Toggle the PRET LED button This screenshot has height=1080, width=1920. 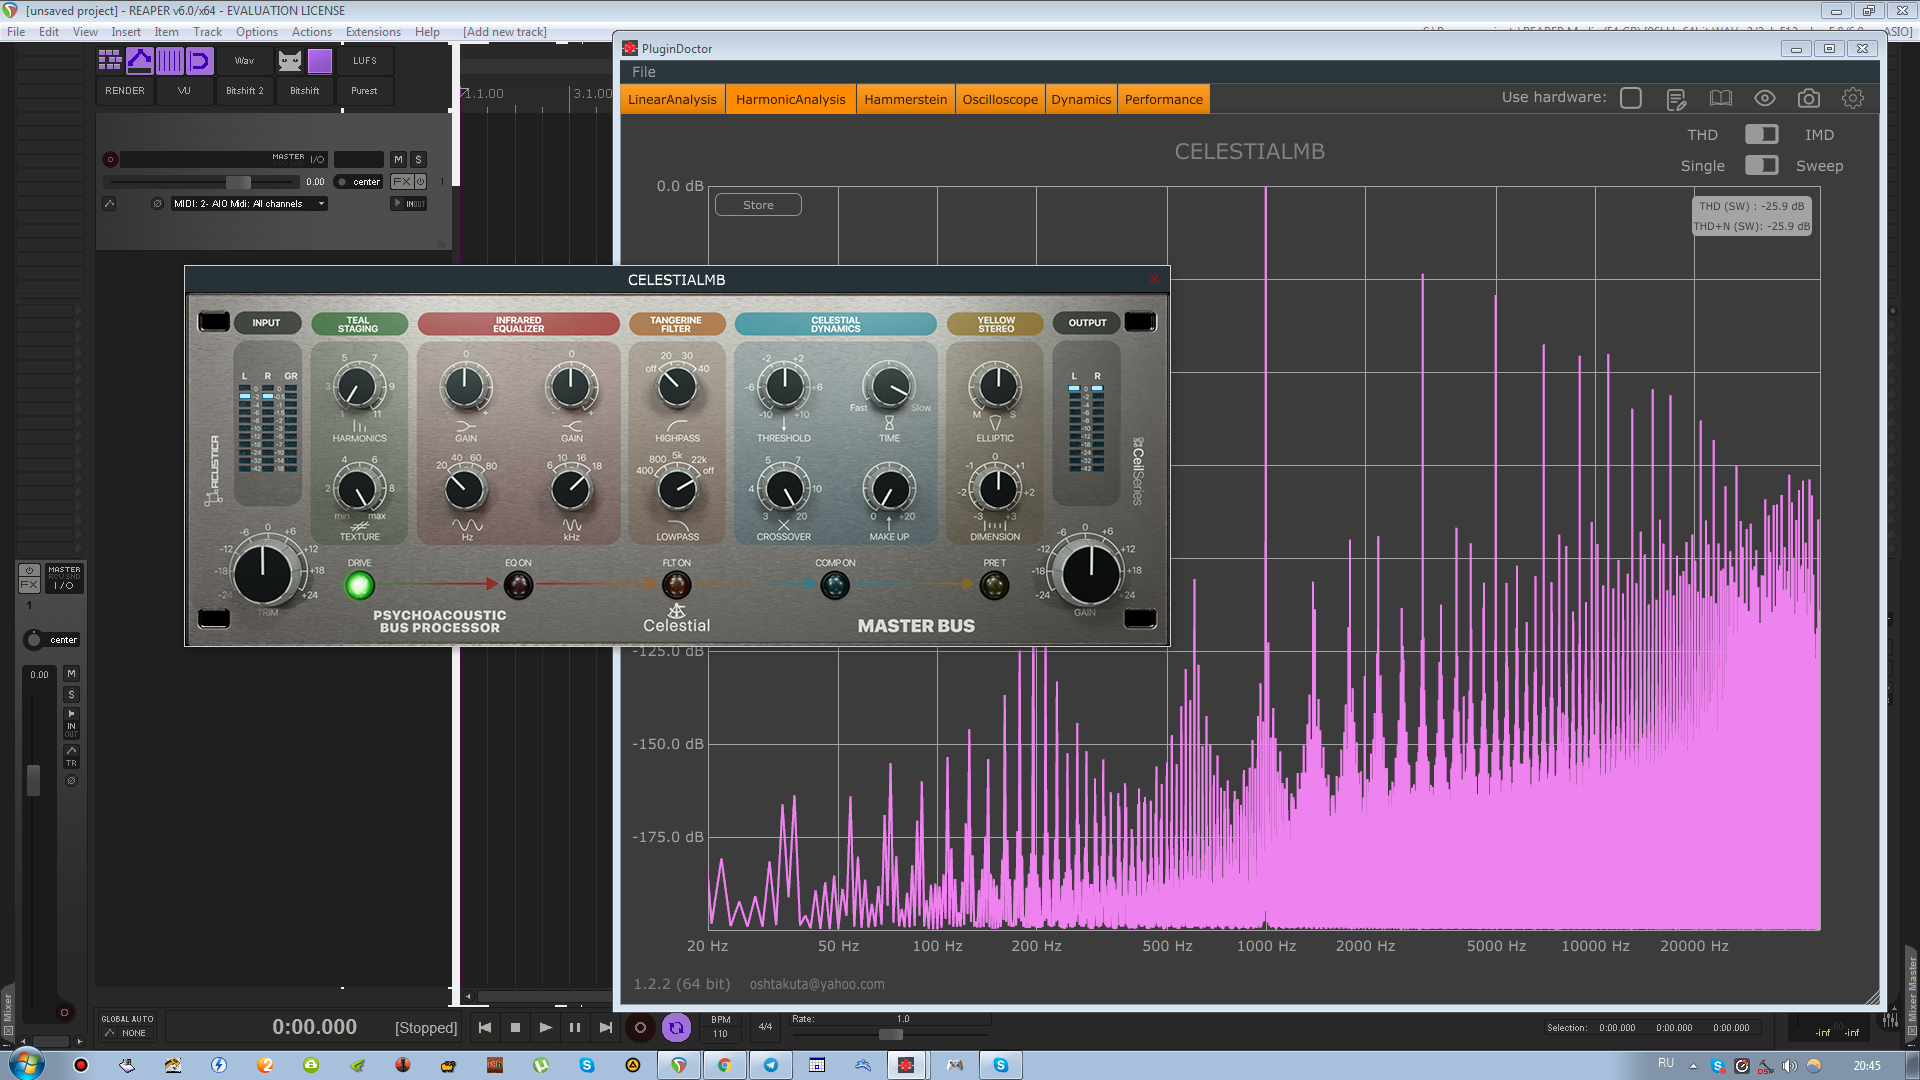click(994, 585)
